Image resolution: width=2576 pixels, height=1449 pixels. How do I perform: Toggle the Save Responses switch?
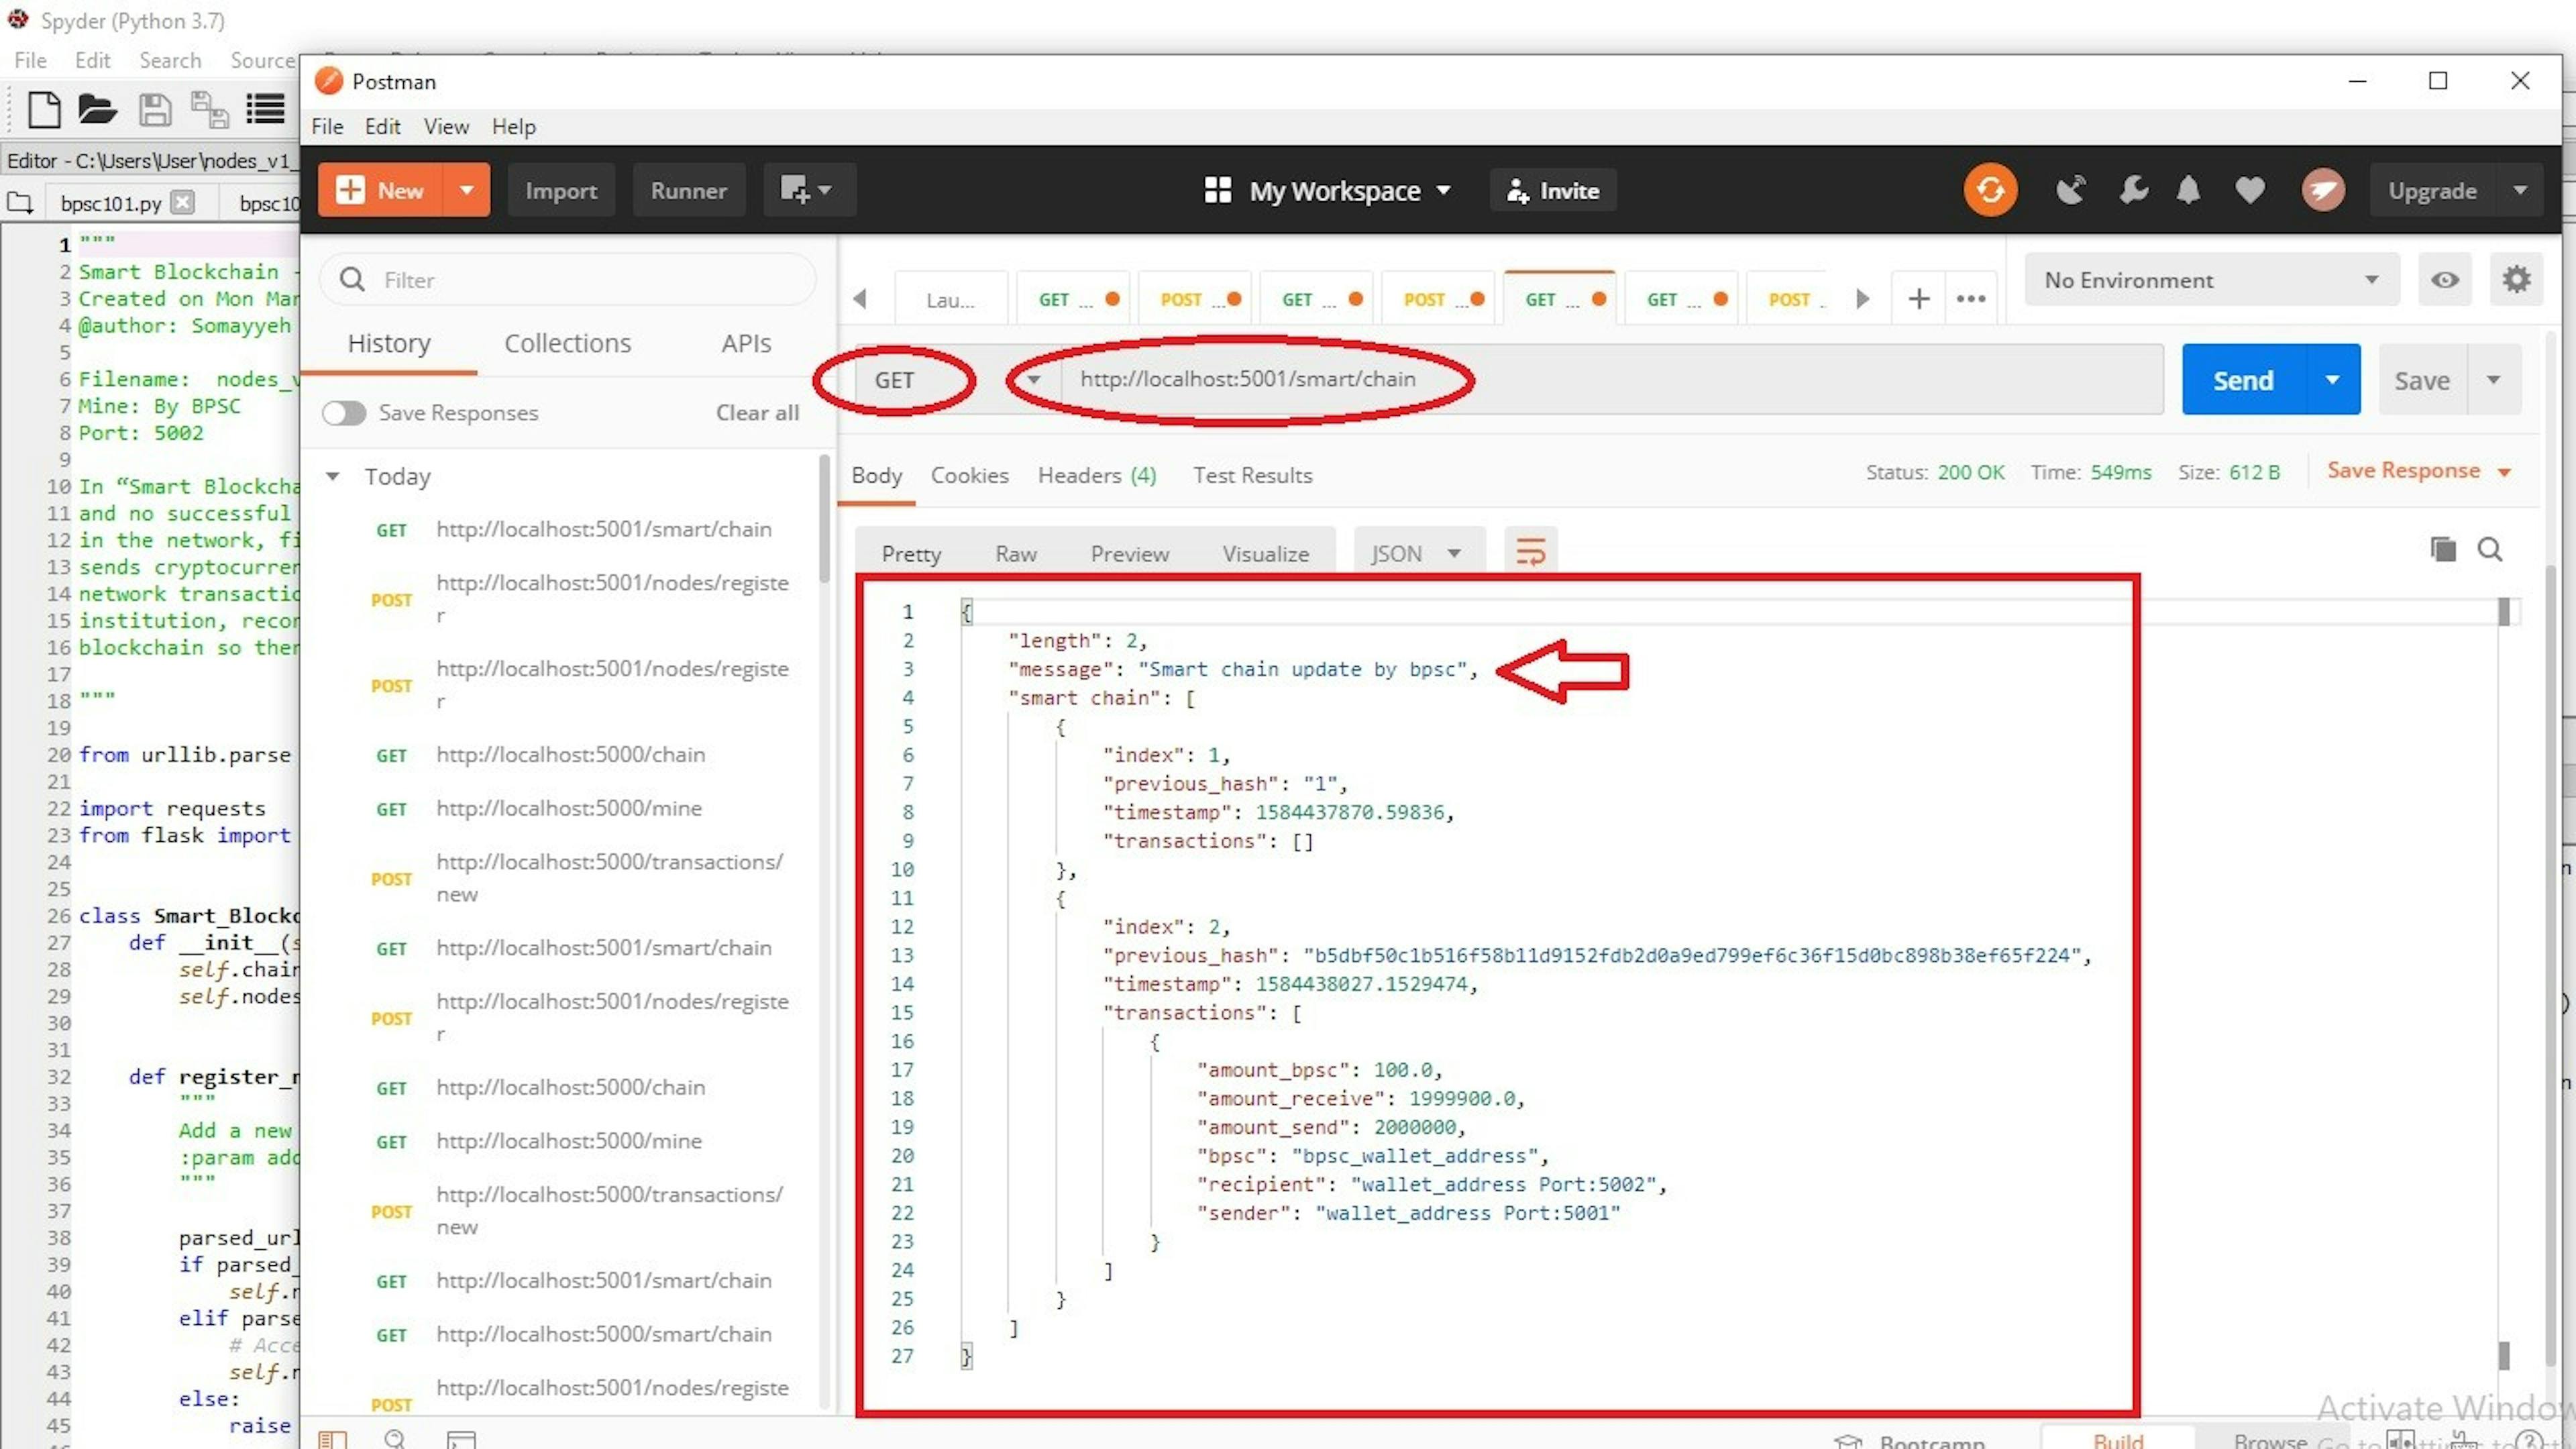344,413
